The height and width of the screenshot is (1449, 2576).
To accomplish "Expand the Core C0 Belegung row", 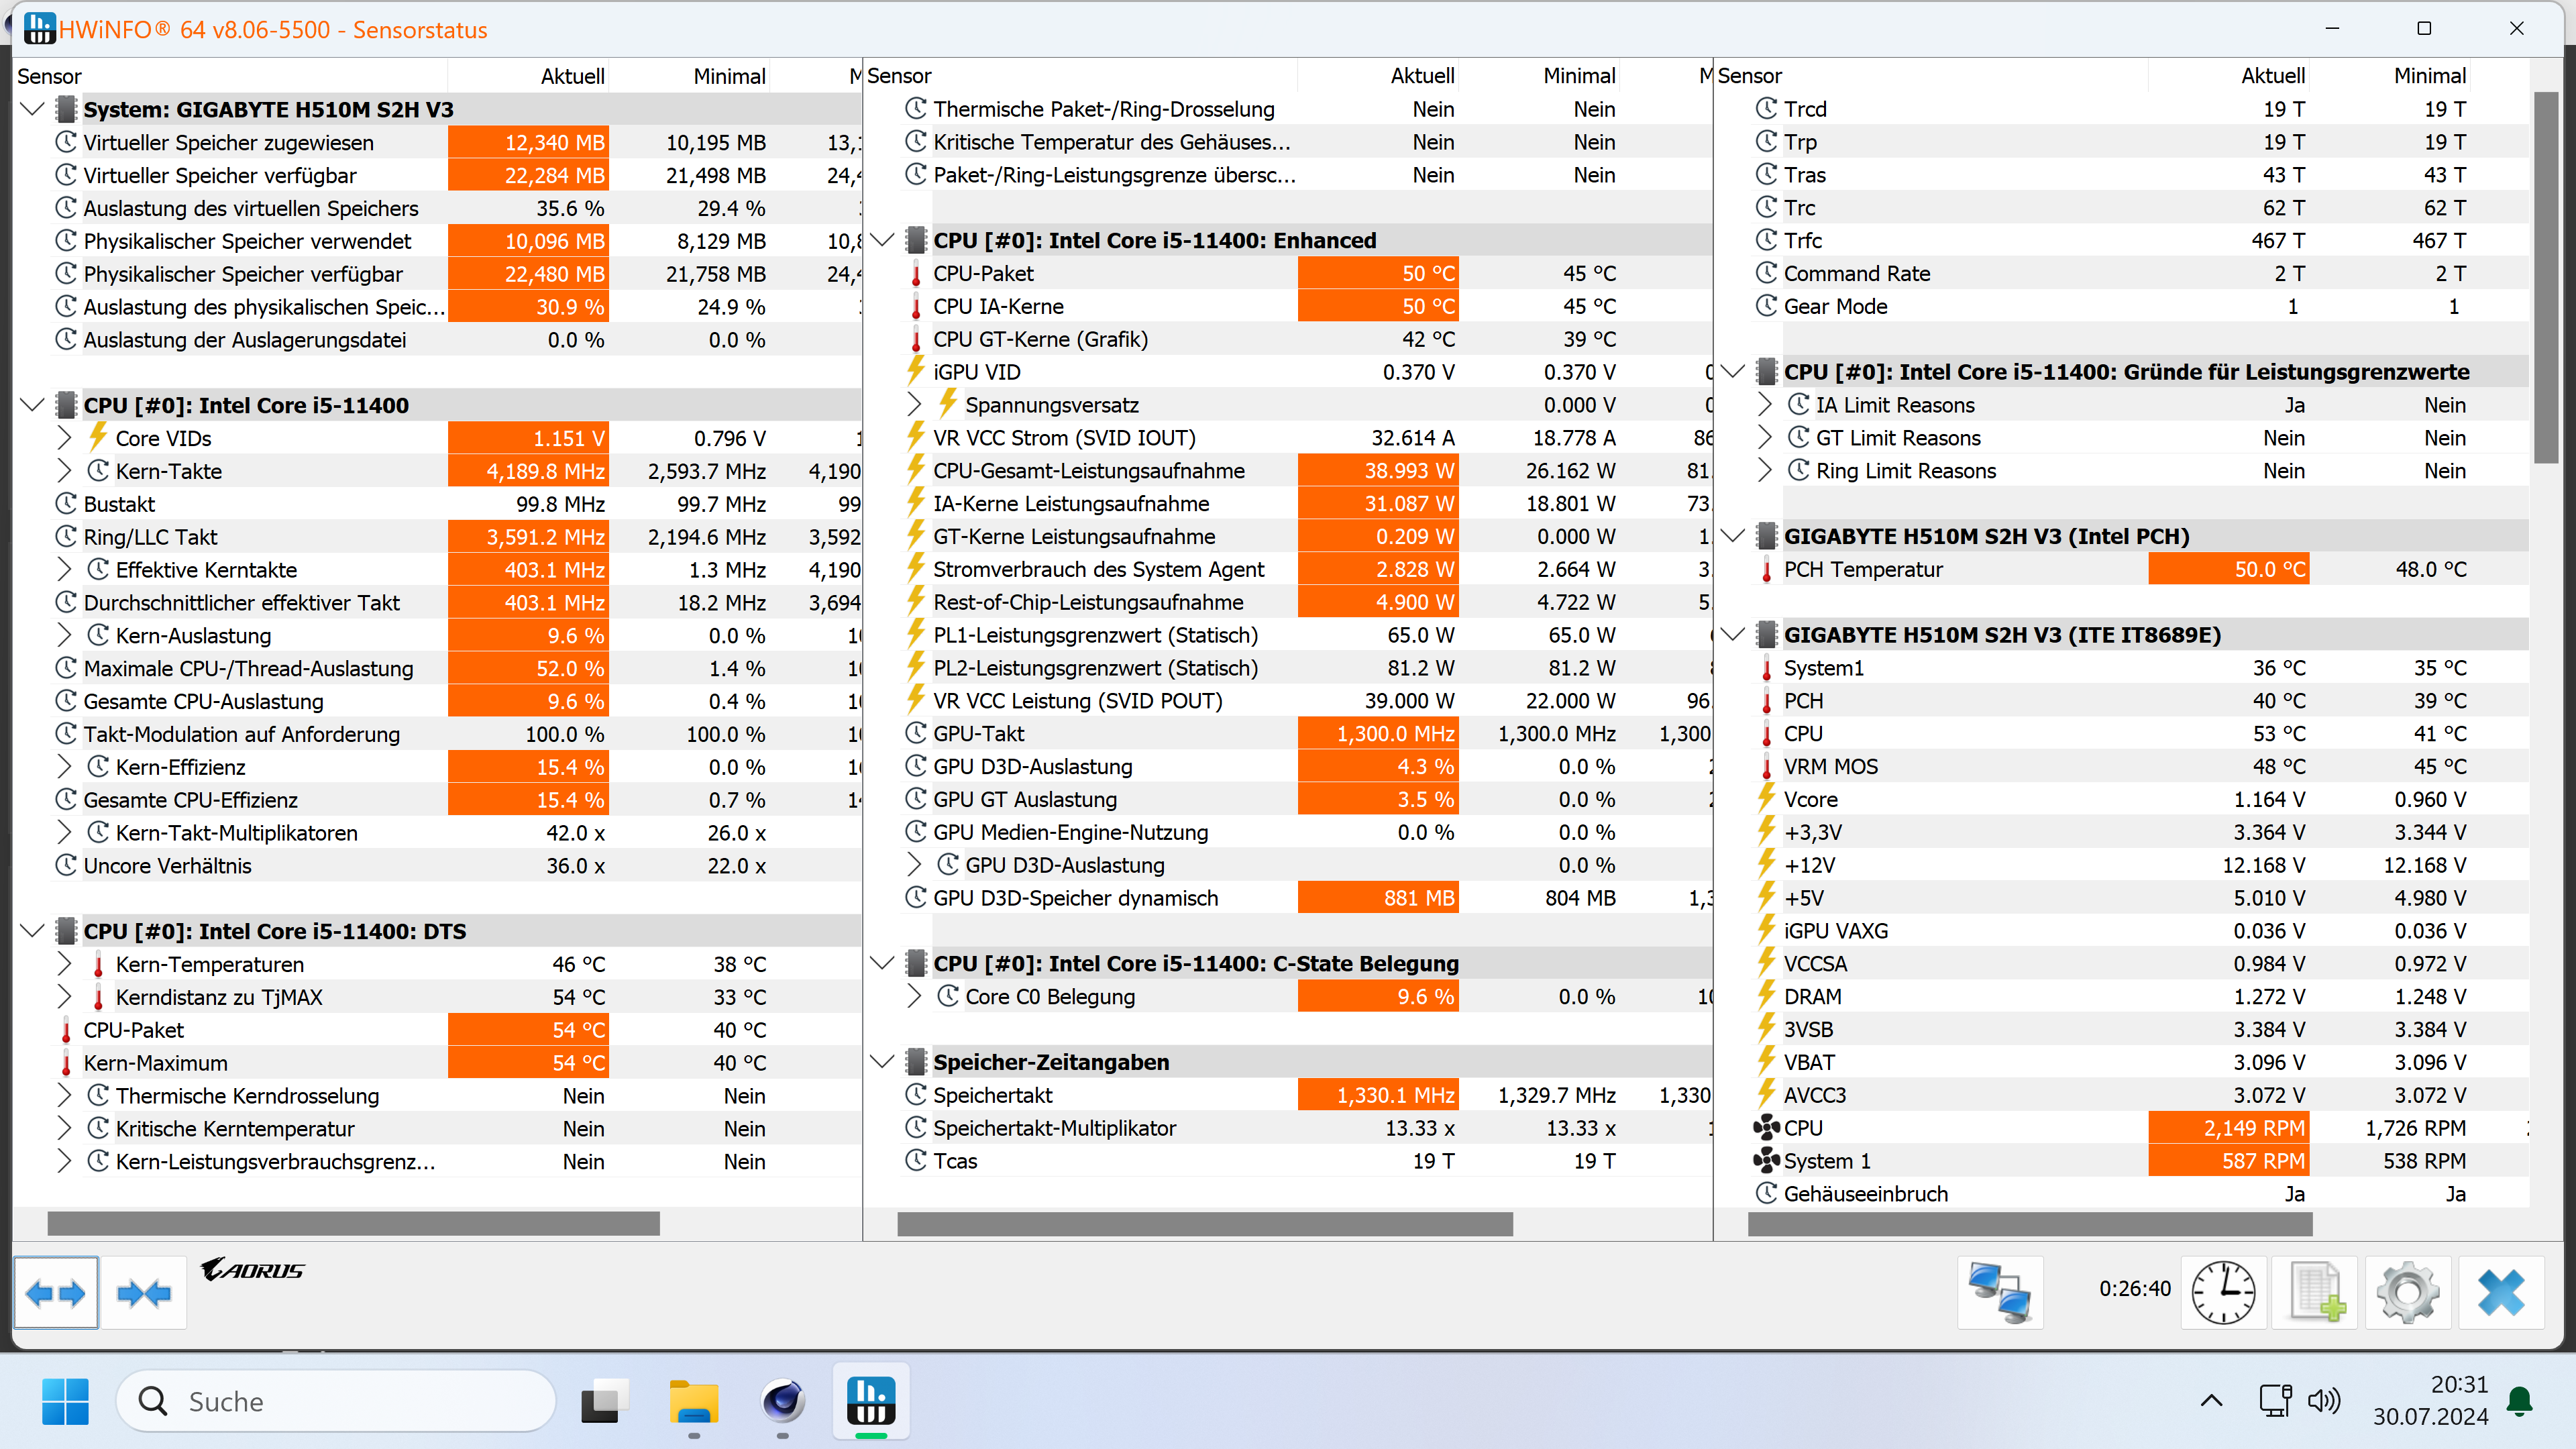I will pyautogui.click(x=915, y=997).
